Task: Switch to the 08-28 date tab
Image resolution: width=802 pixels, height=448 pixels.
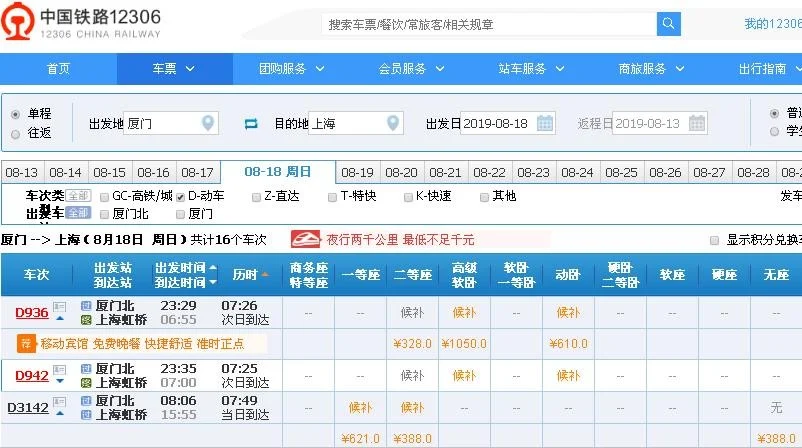Action: 753,172
